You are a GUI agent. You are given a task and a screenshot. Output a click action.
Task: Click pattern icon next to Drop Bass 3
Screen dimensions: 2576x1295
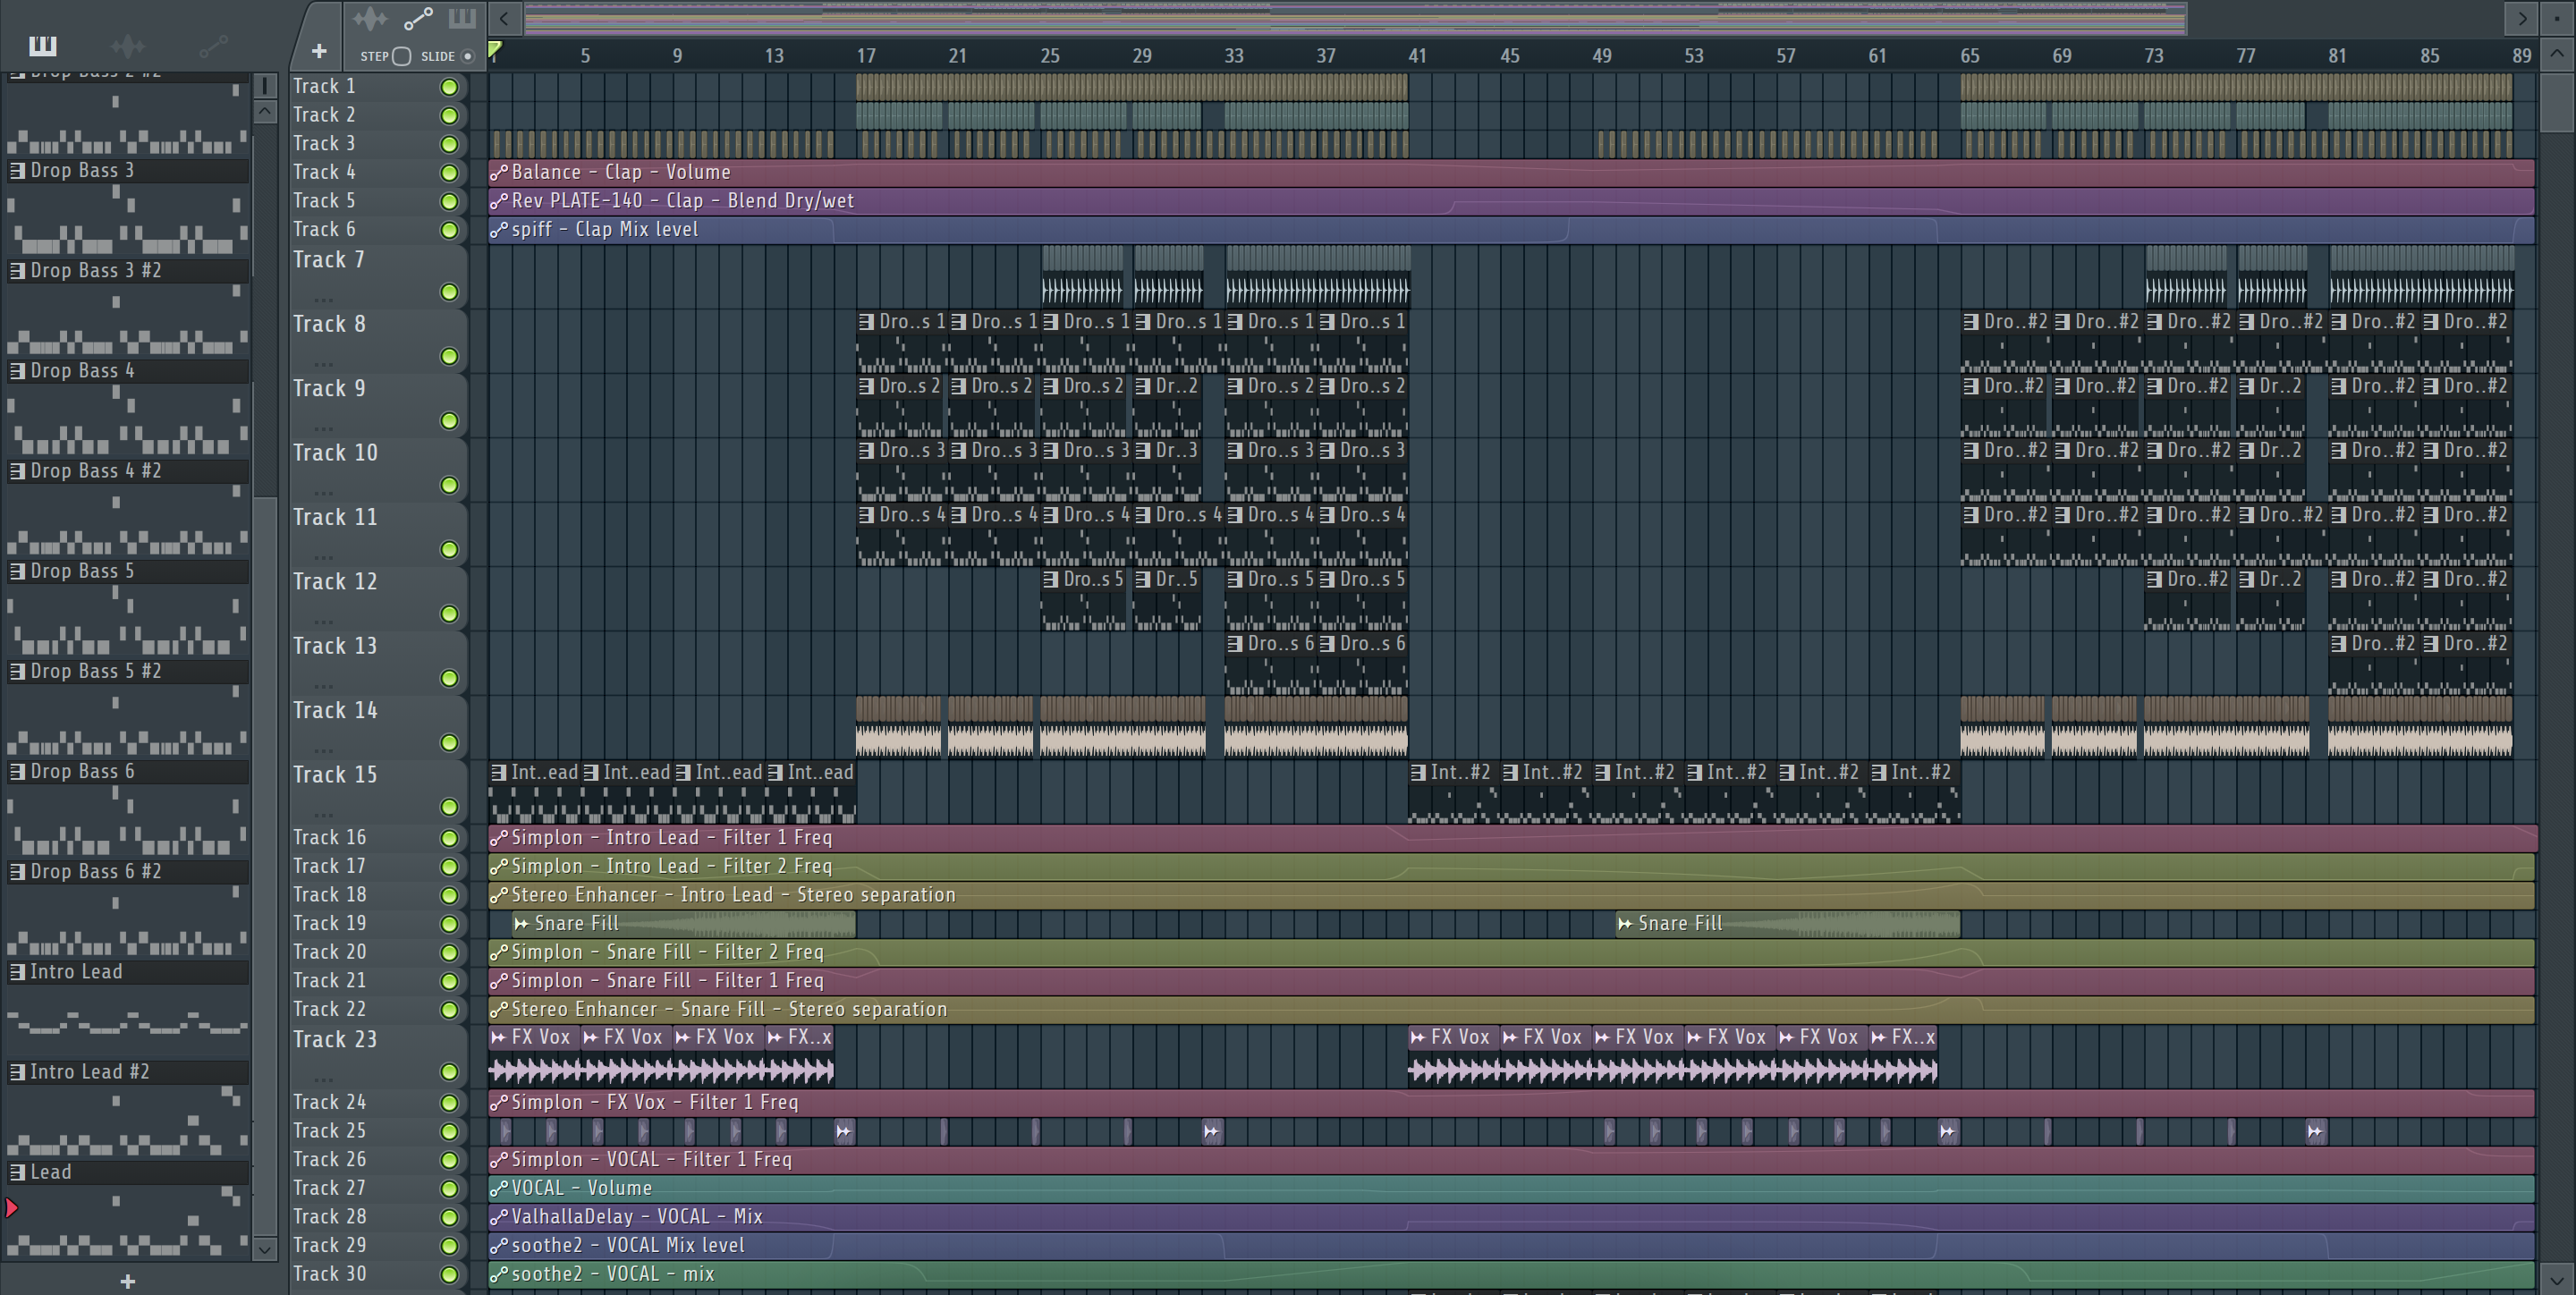pos(17,171)
